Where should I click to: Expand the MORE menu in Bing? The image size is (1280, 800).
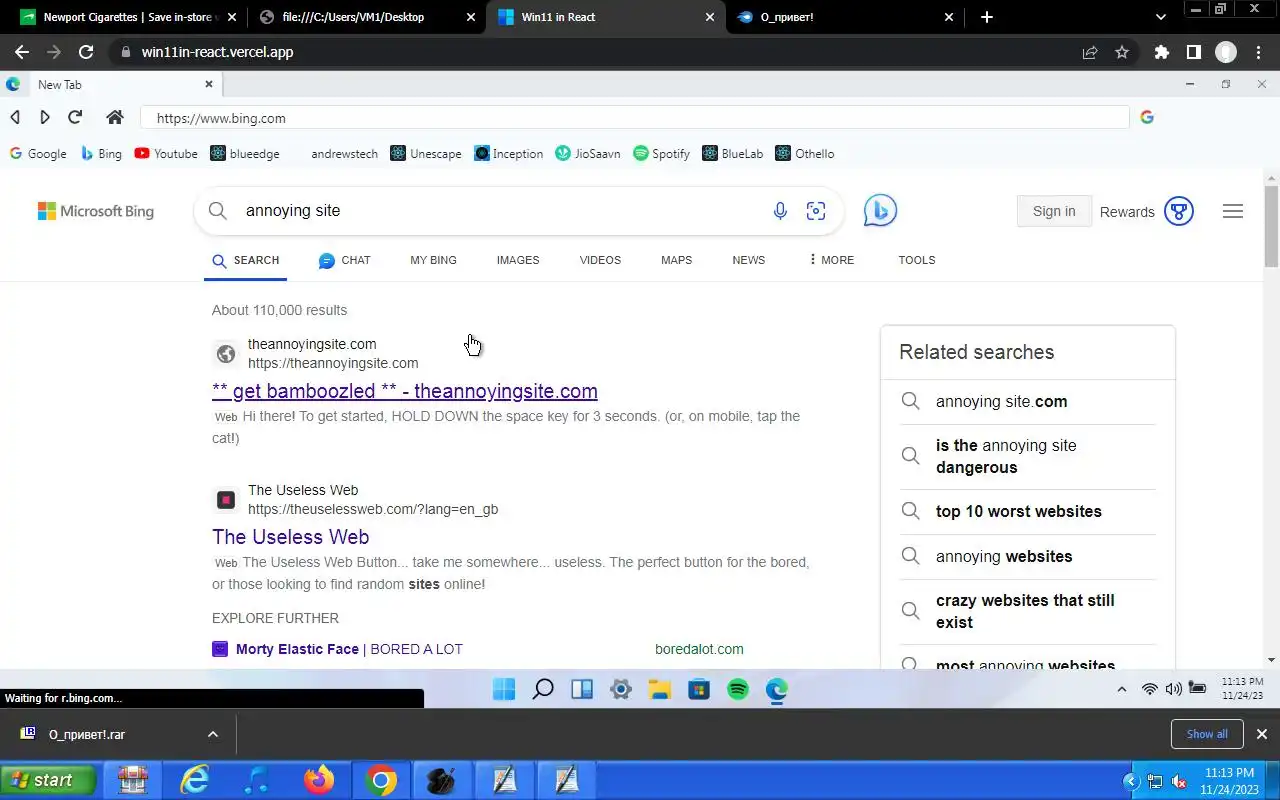(831, 260)
